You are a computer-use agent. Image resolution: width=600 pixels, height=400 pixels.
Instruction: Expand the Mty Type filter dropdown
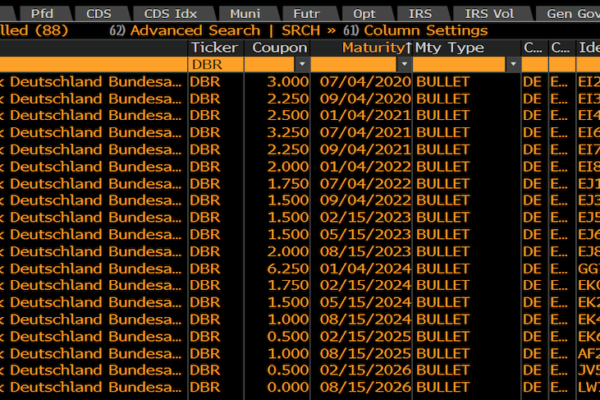[x=514, y=64]
